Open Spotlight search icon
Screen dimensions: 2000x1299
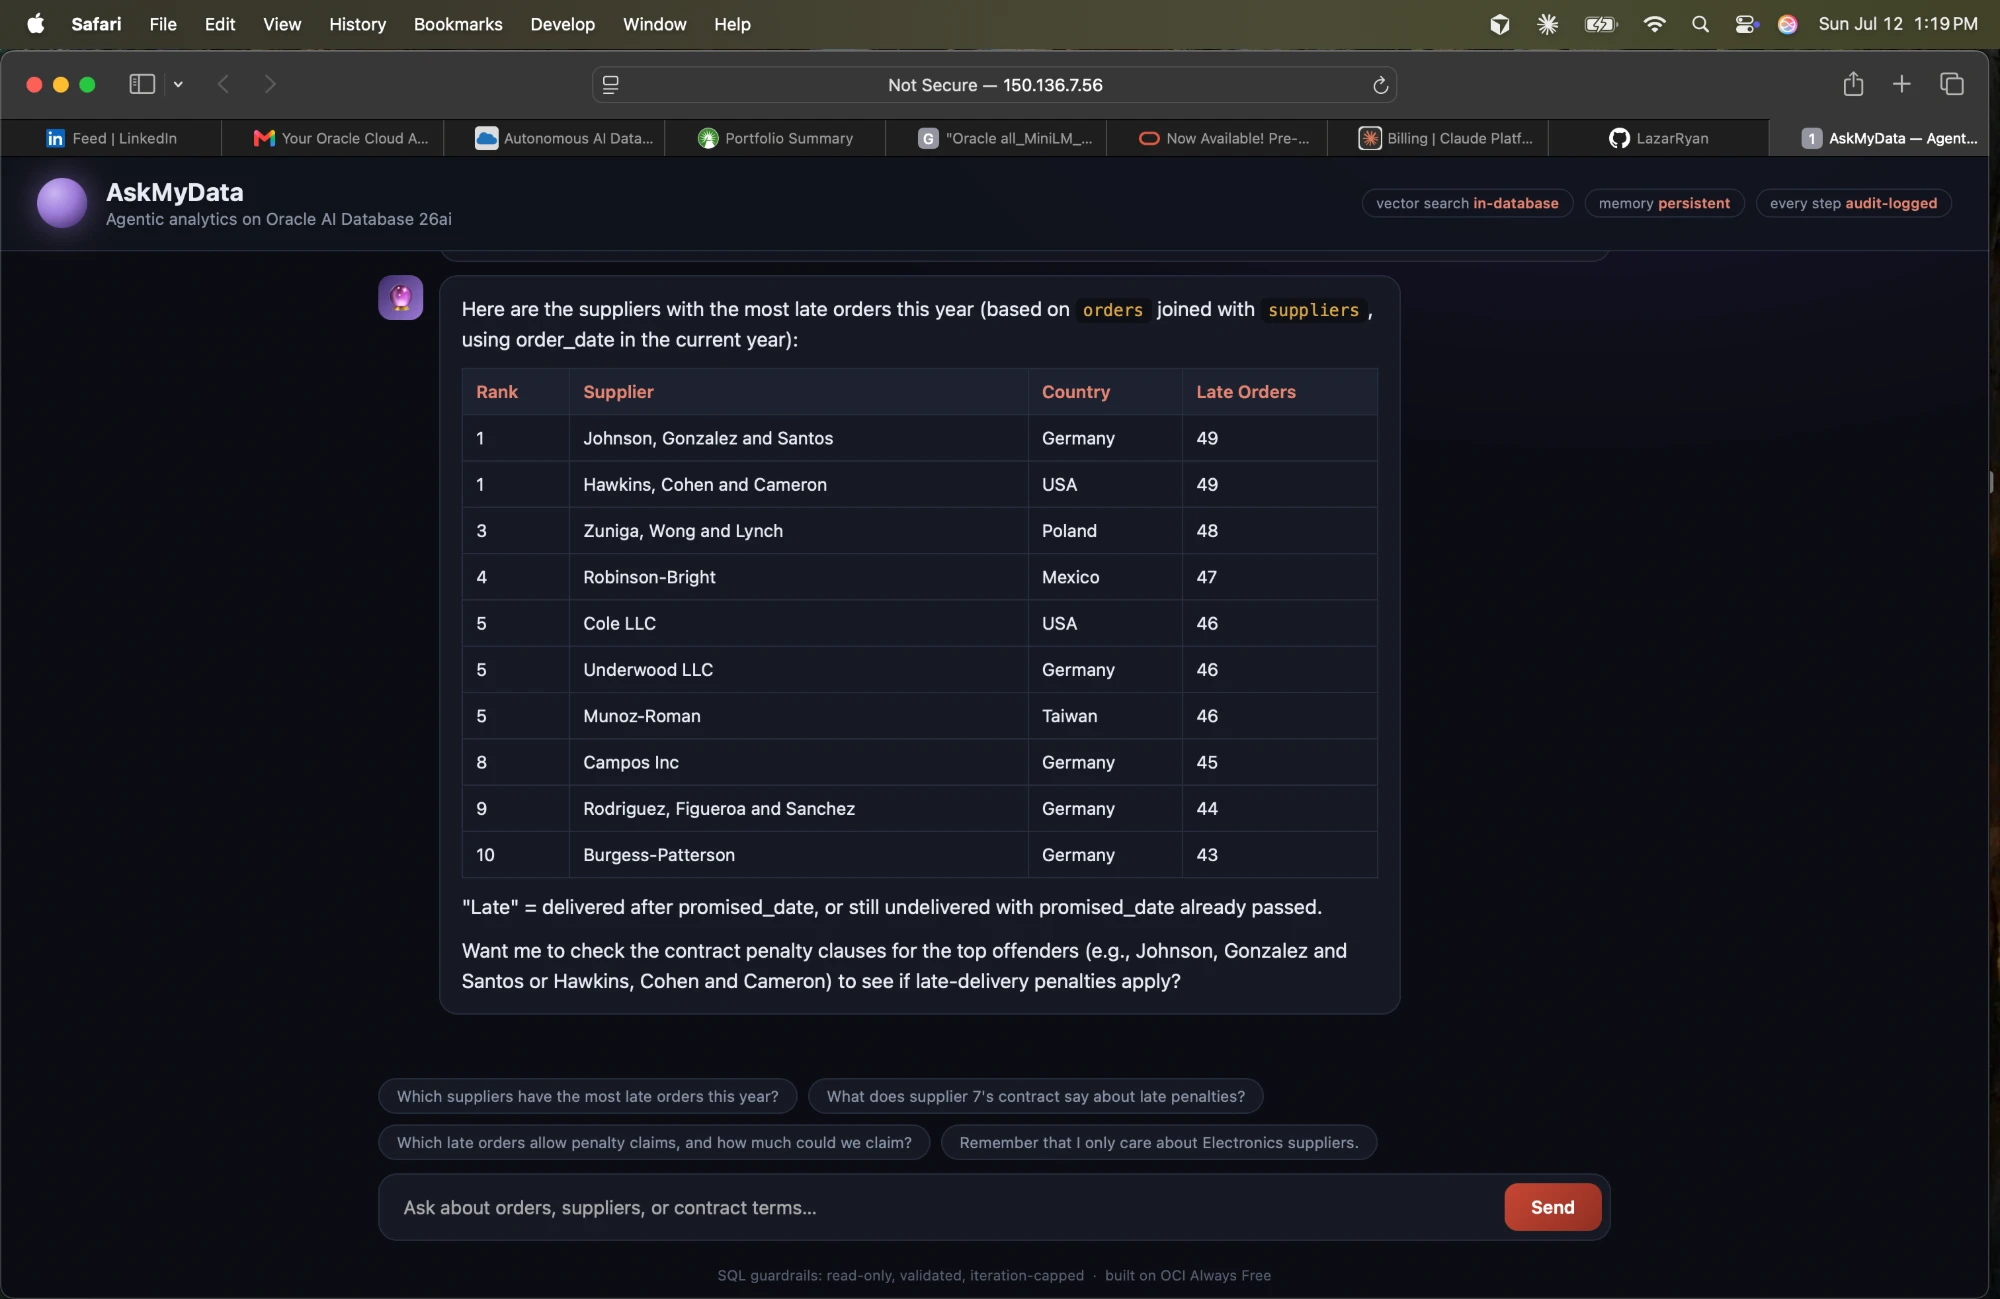coord(1700,24)
